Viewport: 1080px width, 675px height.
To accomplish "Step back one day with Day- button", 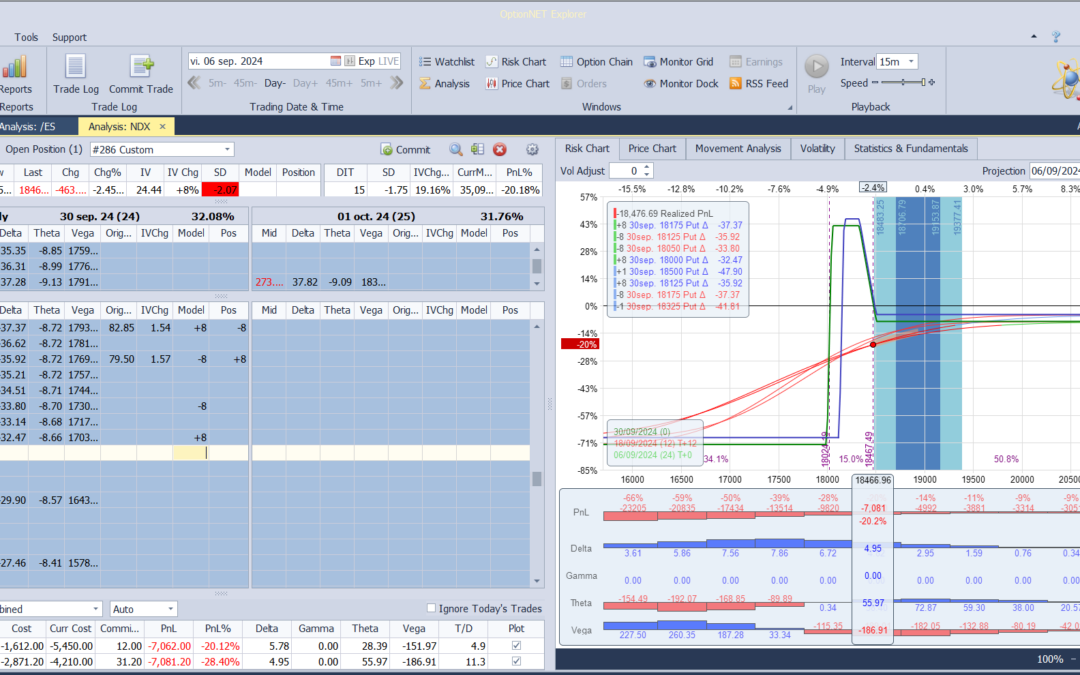I will tap(275, 83).
